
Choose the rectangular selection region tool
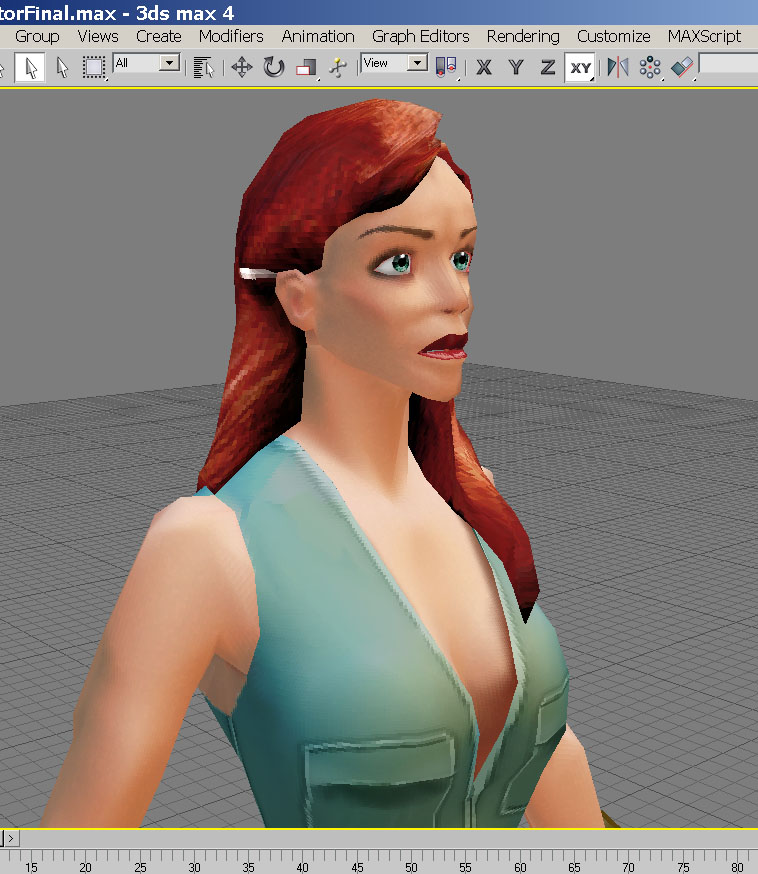[x=93, y=68]
